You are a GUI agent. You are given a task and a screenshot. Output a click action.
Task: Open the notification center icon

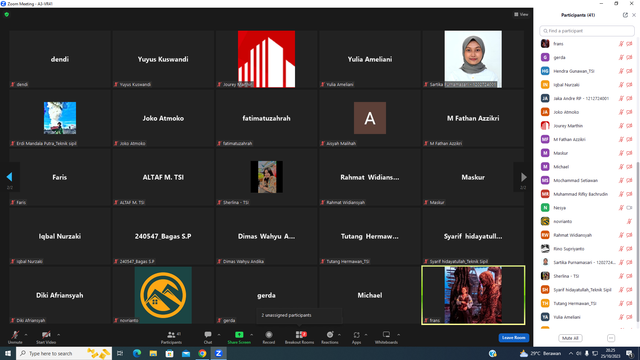point(630,353)
